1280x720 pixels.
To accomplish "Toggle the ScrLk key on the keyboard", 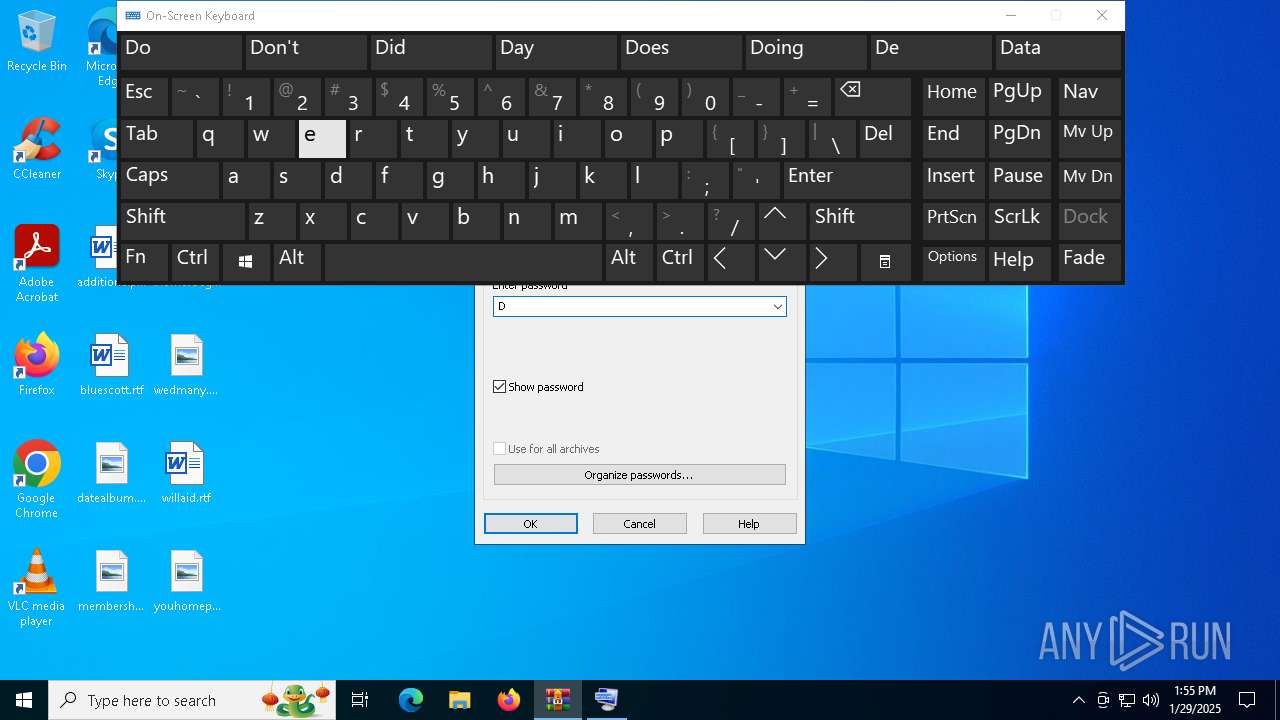I will (1019, 221).
